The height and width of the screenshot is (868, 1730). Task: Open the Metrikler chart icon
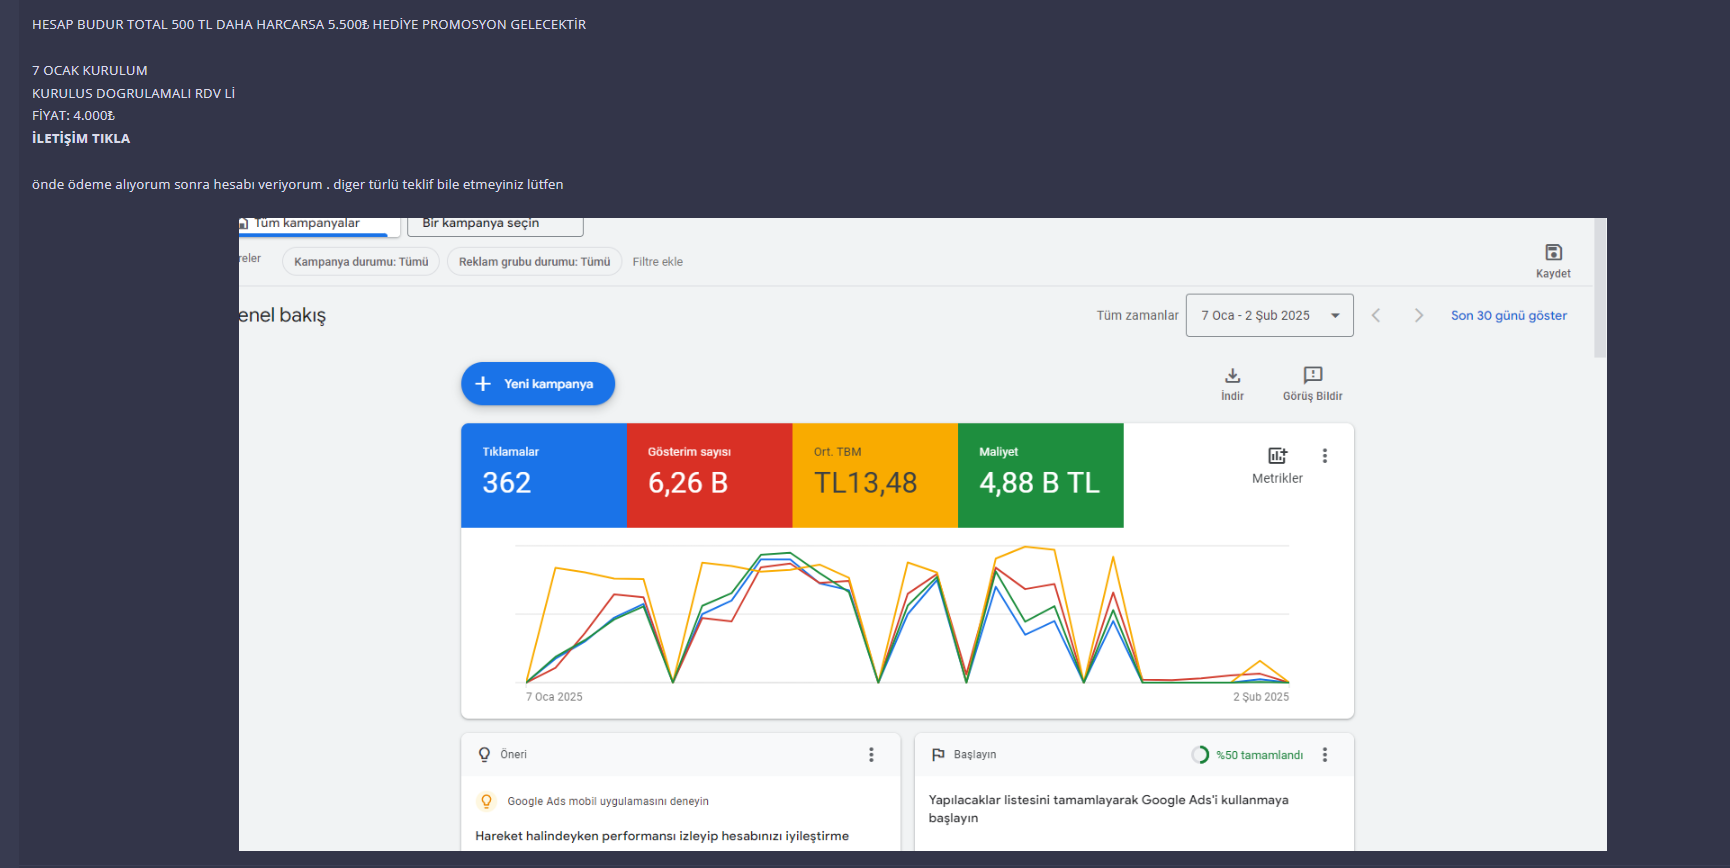pyautogui.click(x=1278, y=455)
